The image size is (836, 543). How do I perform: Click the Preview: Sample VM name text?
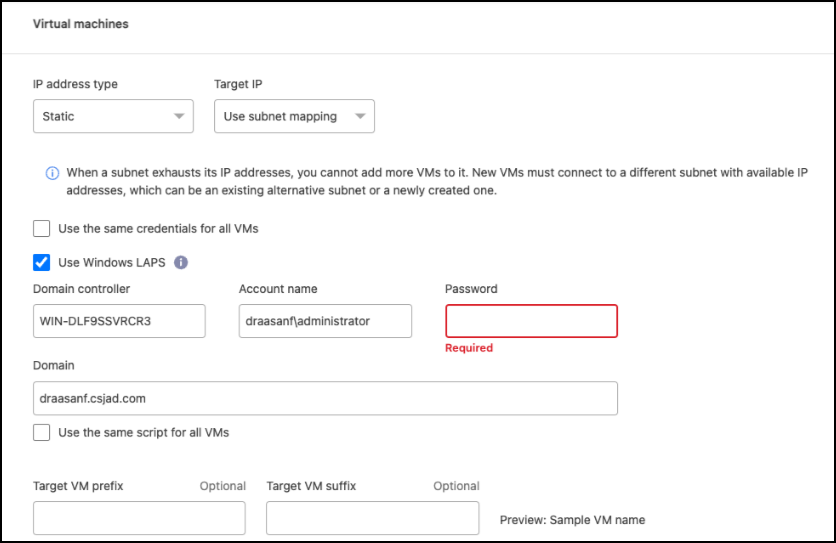tap(572, 520)
